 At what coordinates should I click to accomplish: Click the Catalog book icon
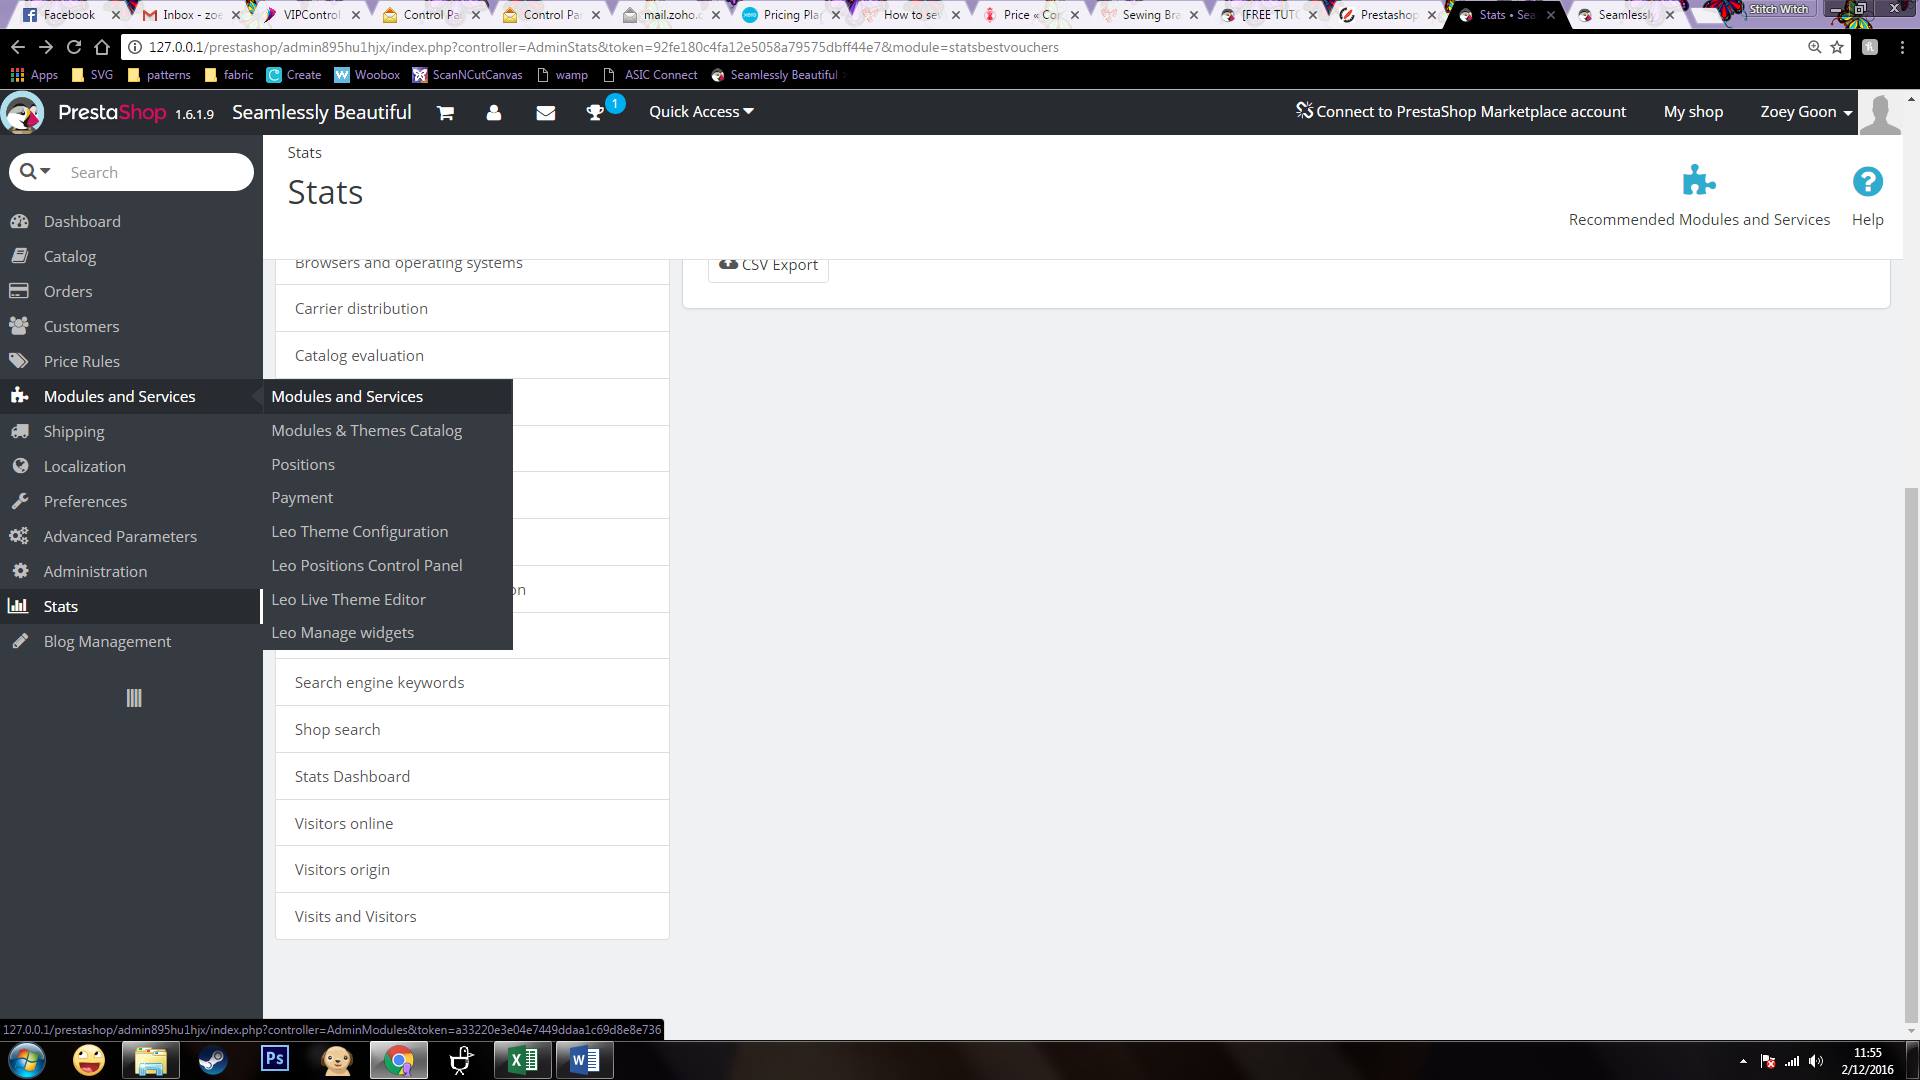19,256
